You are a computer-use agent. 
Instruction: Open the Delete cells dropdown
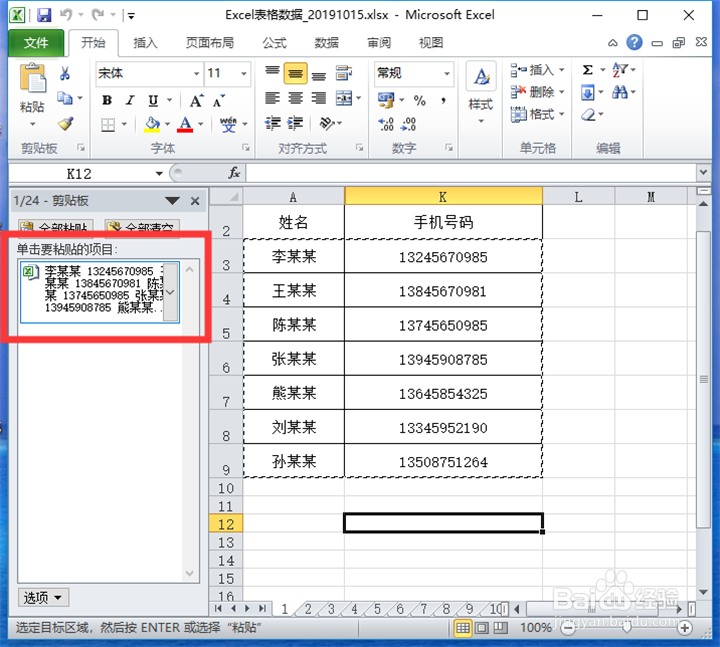562,92
